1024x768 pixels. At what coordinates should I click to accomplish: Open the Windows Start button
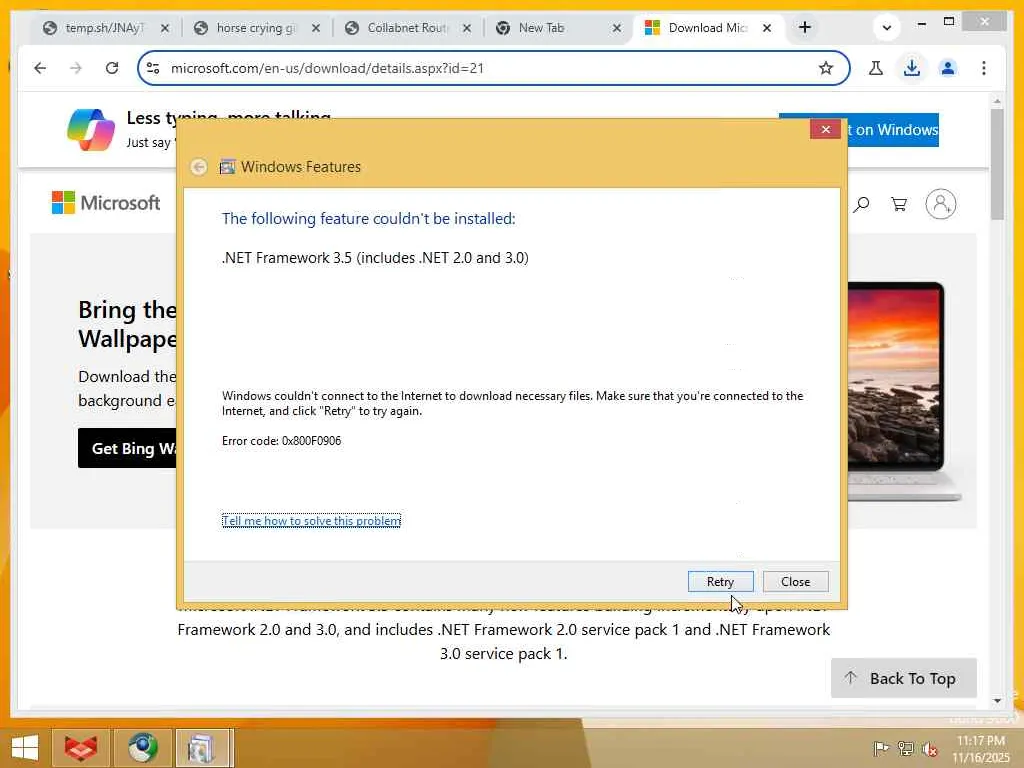click(x=25, y=748)
